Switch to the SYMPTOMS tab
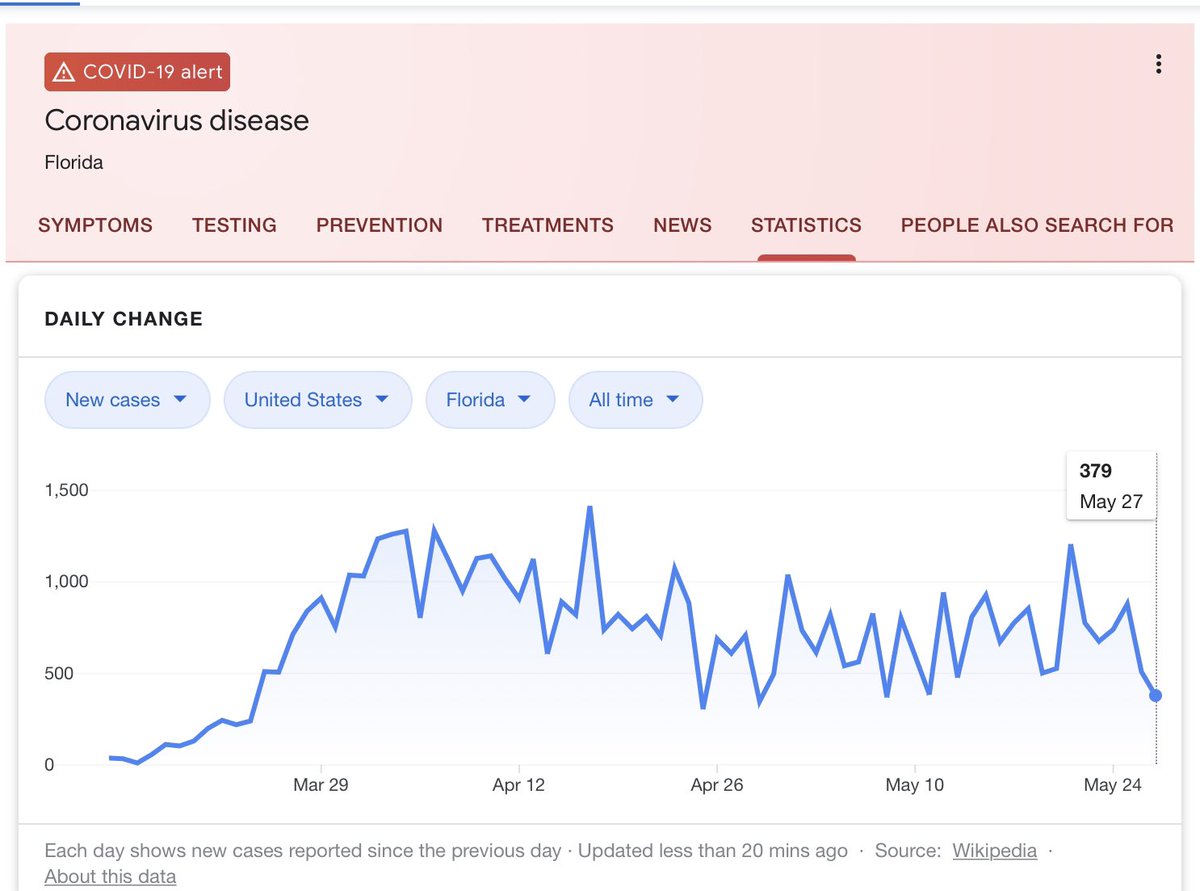Screen dimensions: 1200x891 point(95,225)
